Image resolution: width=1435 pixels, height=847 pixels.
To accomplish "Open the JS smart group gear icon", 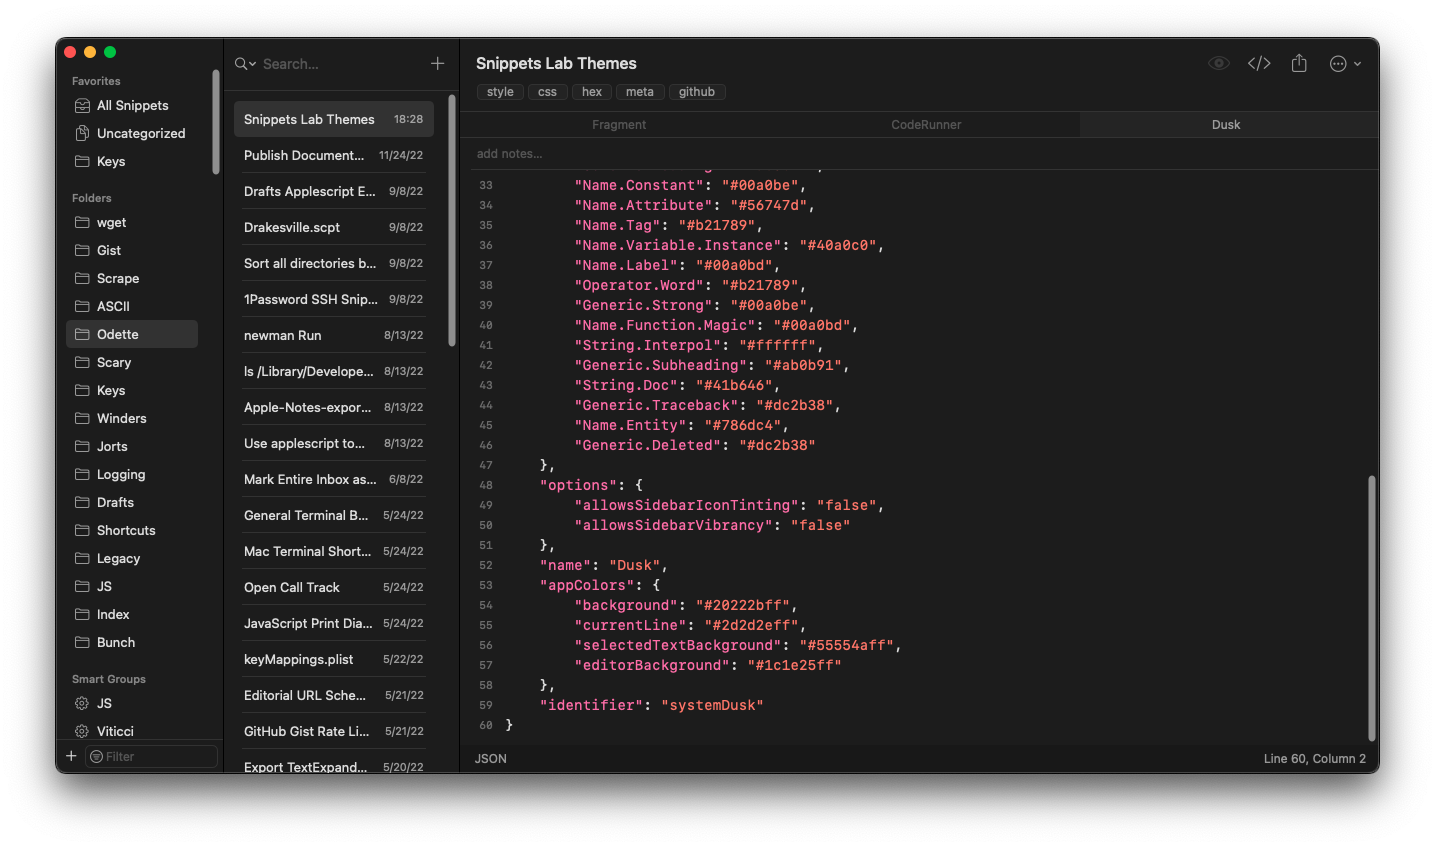I will (x=83, y=704).
